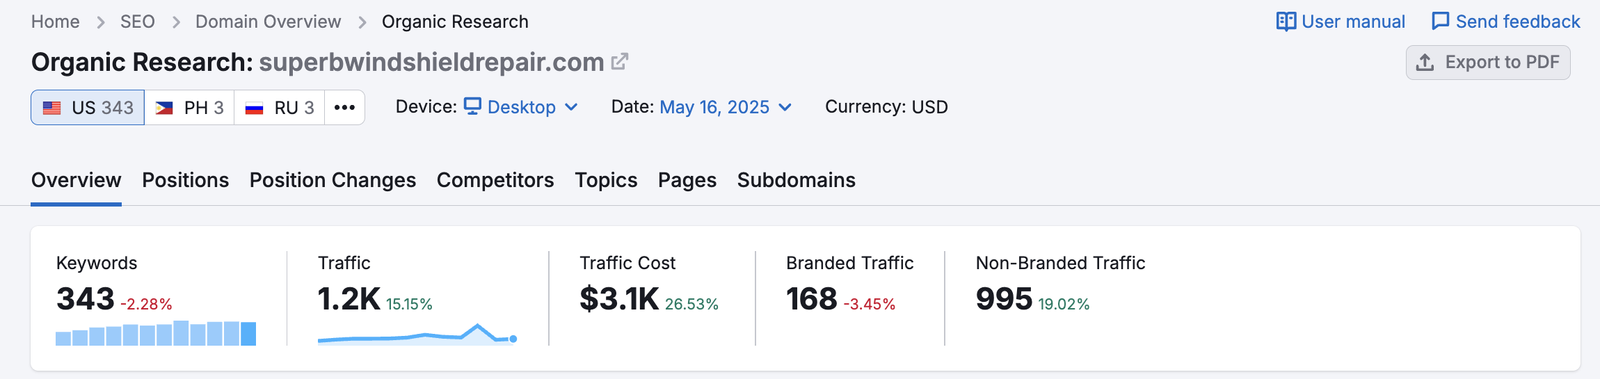The width and height of the screenshot is (1600, 379).
Task: Select the Russia flag RU database
Action: (280, 107)
